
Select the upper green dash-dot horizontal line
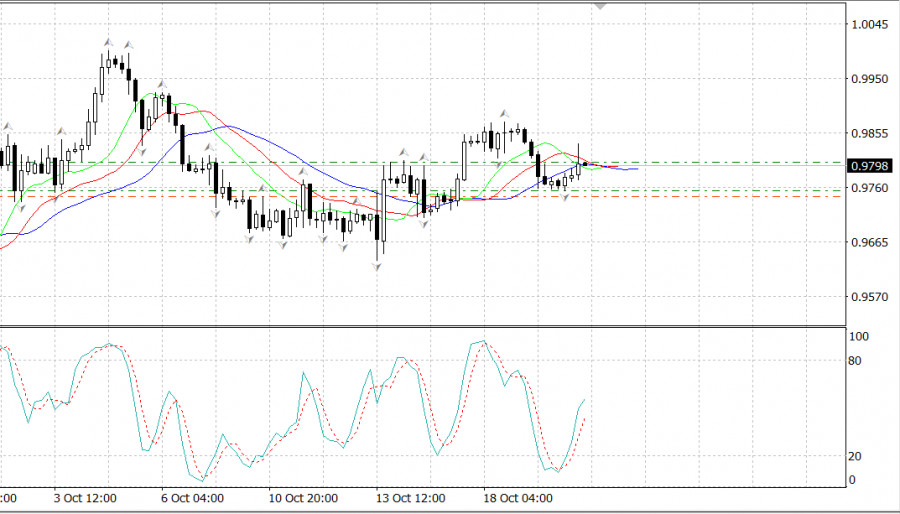(x=700, y=162)
